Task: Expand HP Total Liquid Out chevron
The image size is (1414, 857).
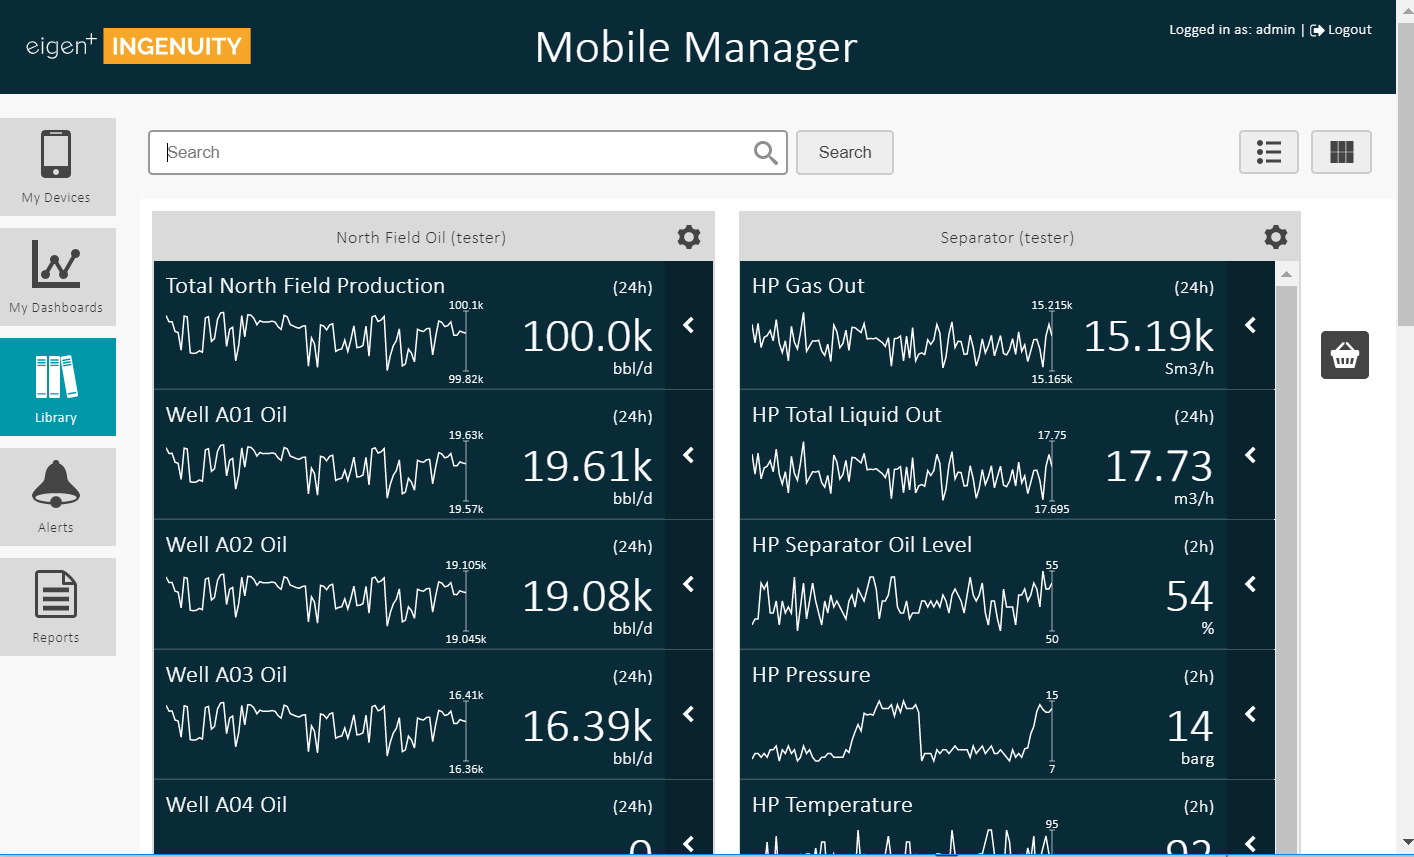Action: [x=1251, y=455]
